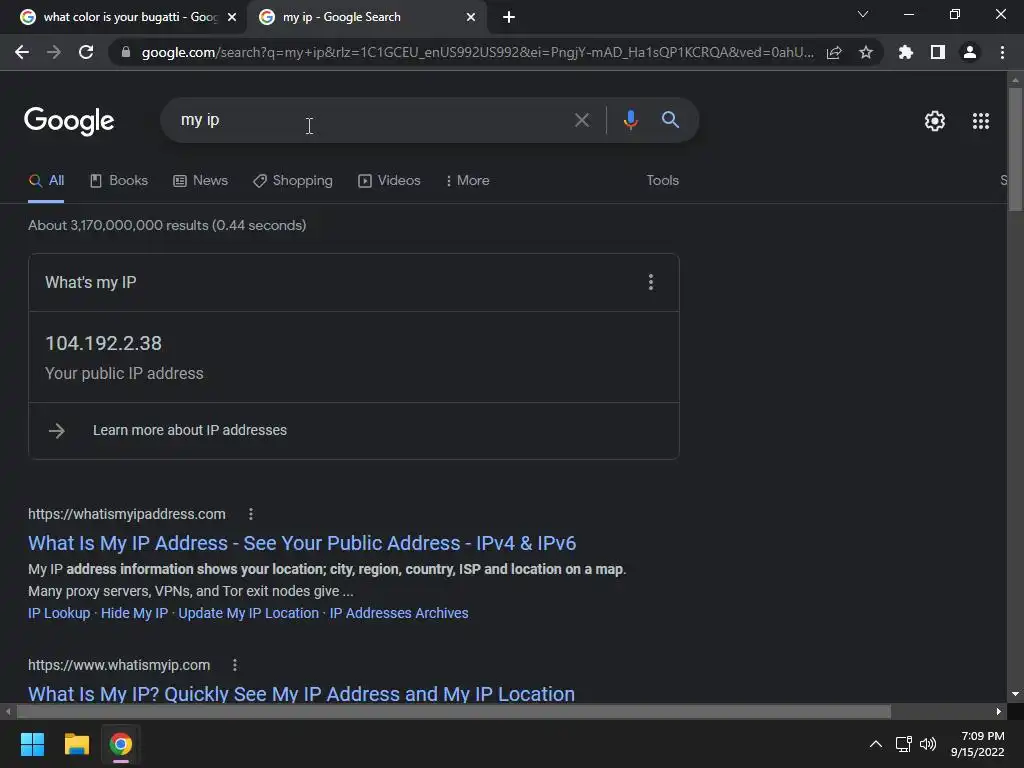Open more options for whatismyipaddress.com result
Screen dimensions: 1024x768
(x=251, y=515)
